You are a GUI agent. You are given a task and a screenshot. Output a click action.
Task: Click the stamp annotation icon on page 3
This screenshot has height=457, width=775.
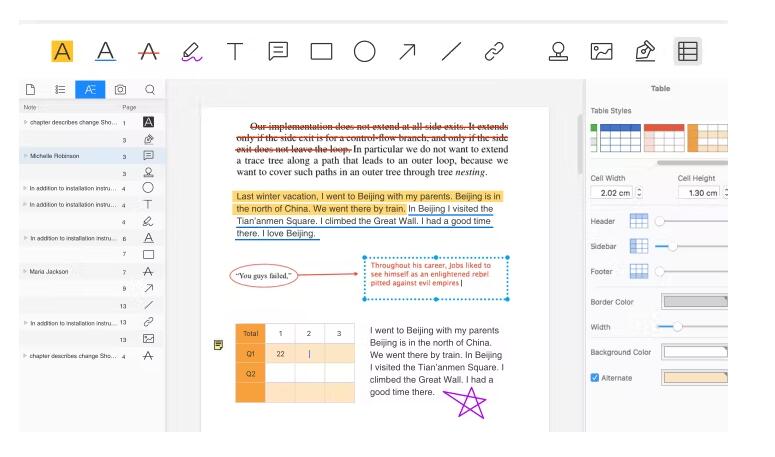pyautogui.click(x=148, y=172)
